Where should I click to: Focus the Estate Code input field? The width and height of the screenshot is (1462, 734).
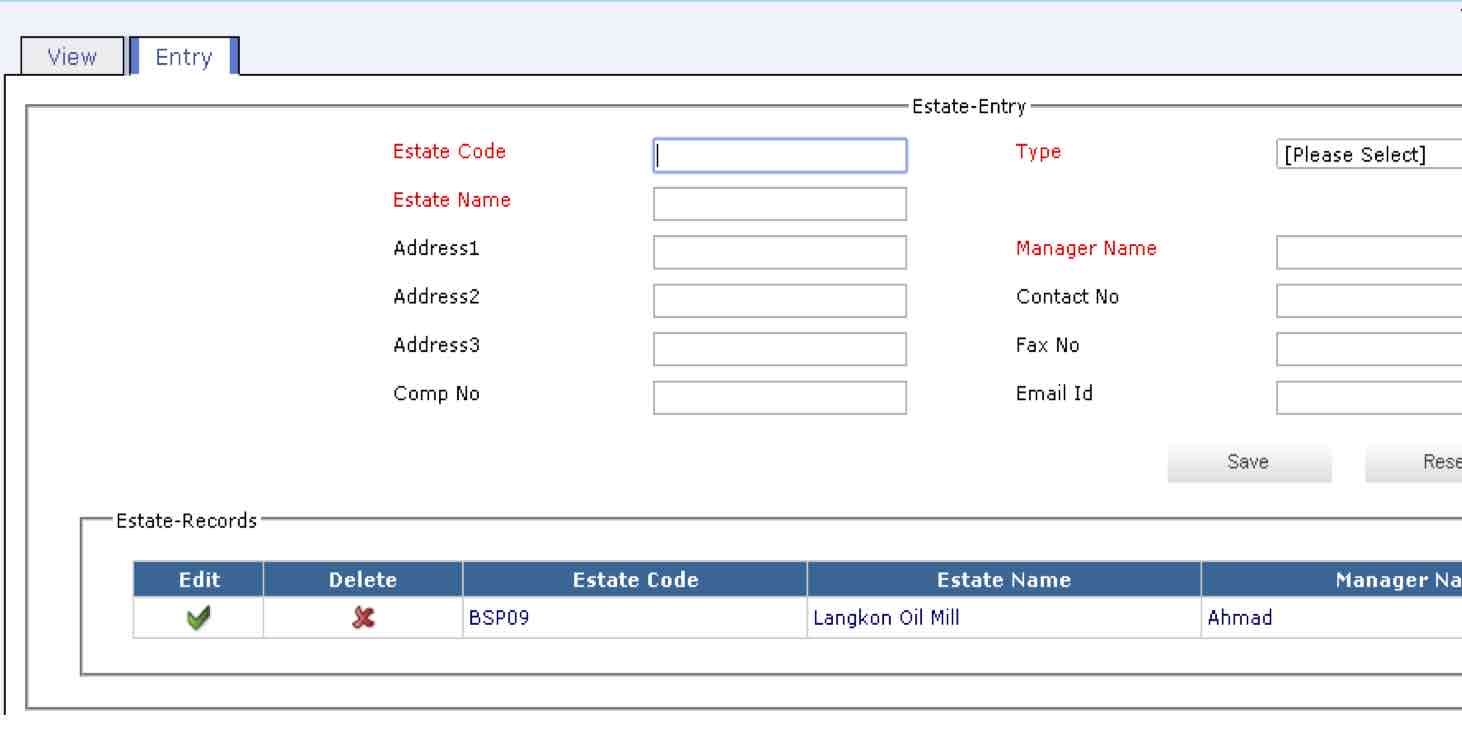coord(779,156)
